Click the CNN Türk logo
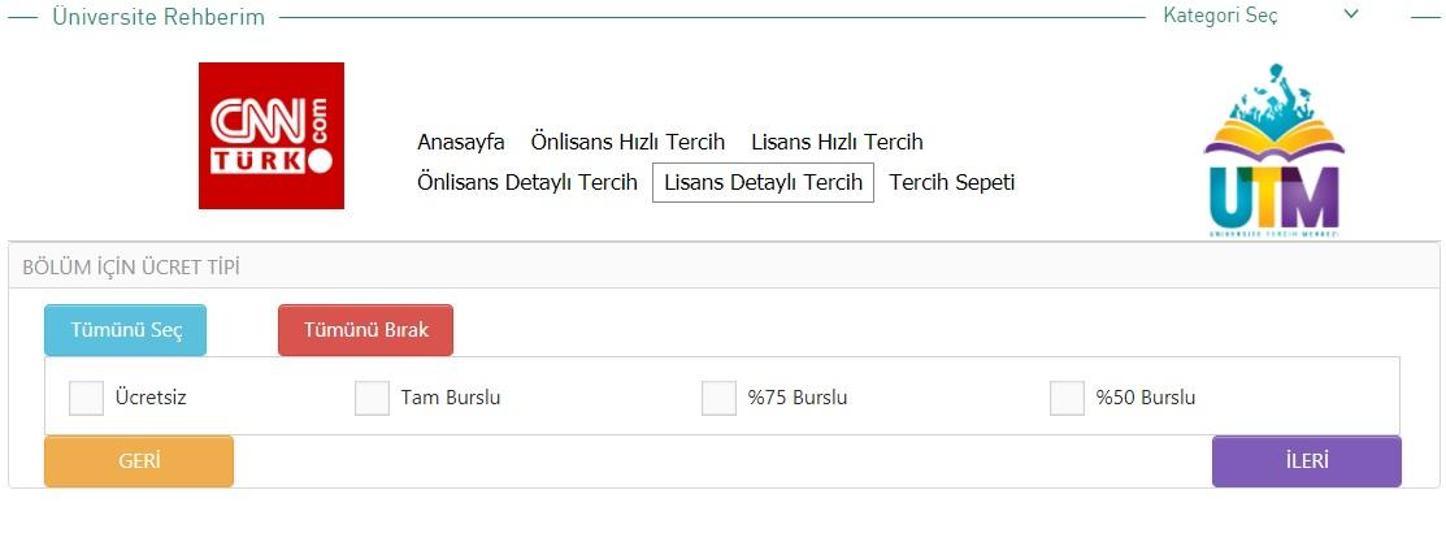This screenshot has width=1446, height=555. pos(271,136)
